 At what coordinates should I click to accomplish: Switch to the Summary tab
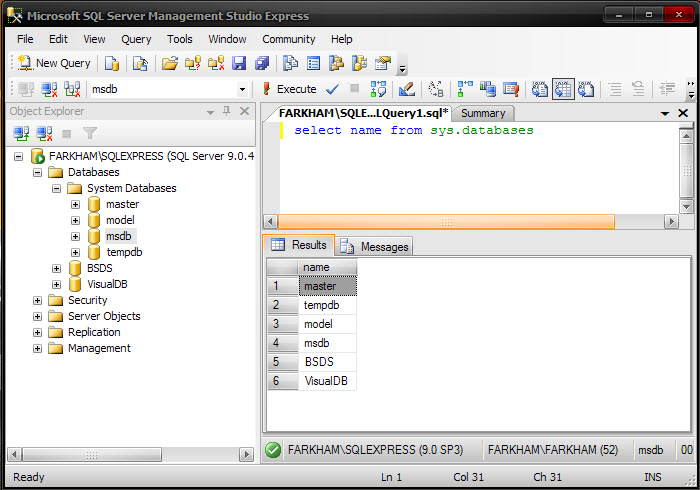(x=483, y=113)
